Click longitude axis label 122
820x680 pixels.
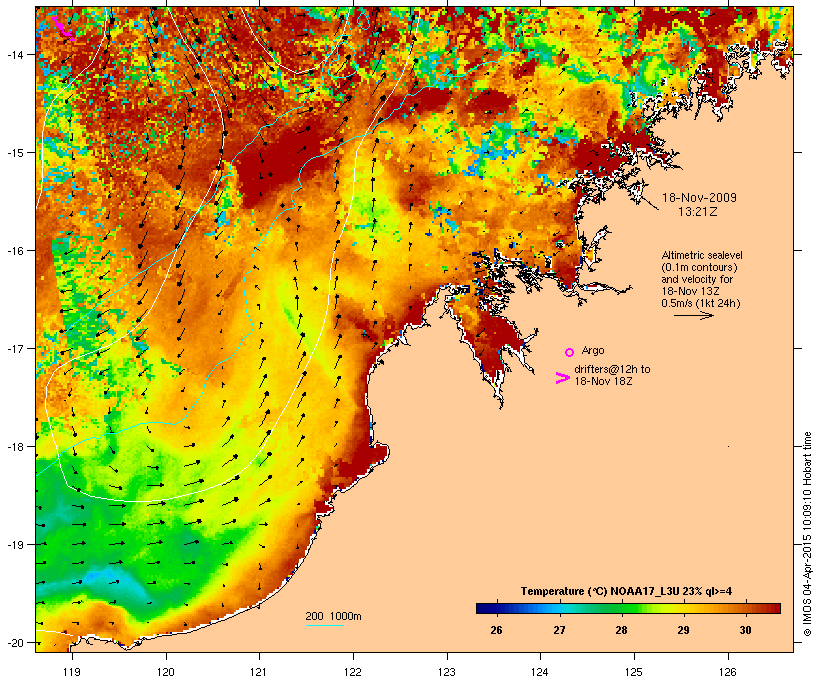[353, 672]
